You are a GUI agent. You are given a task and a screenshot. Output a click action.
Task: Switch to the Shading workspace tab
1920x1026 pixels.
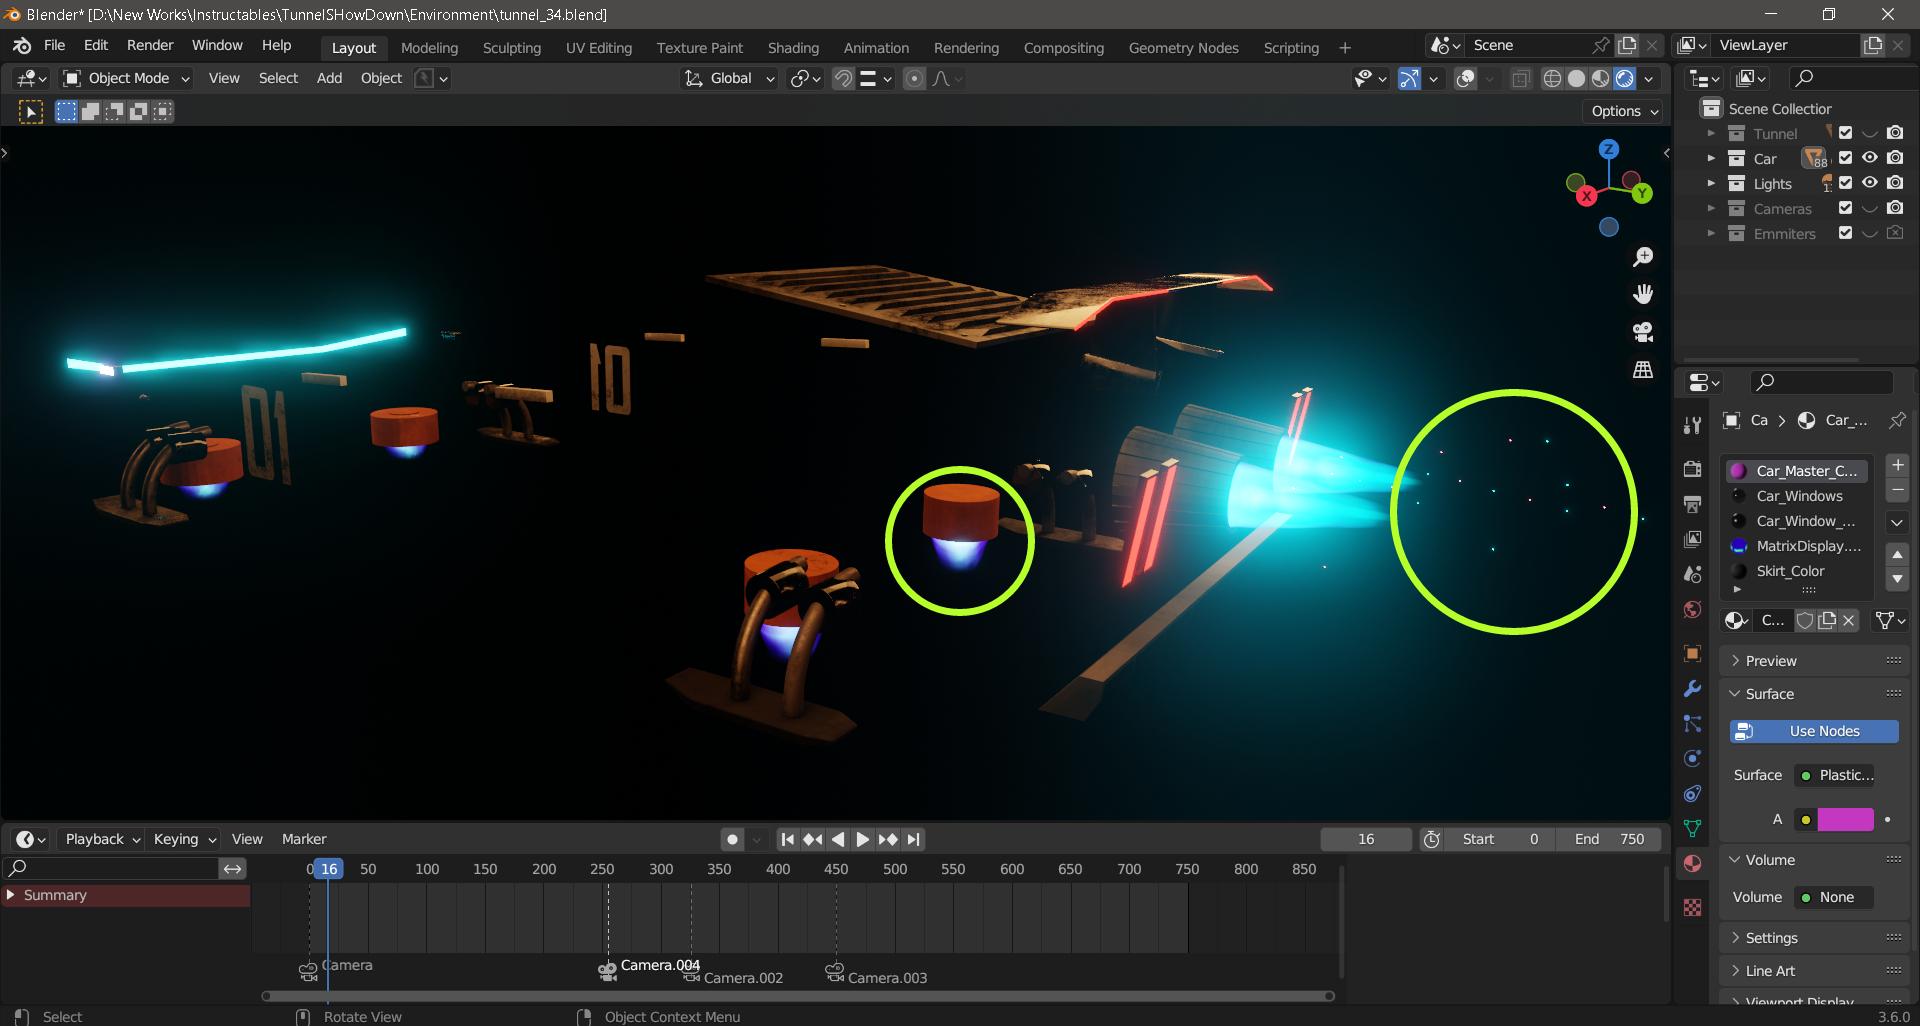tap(793, 48)
